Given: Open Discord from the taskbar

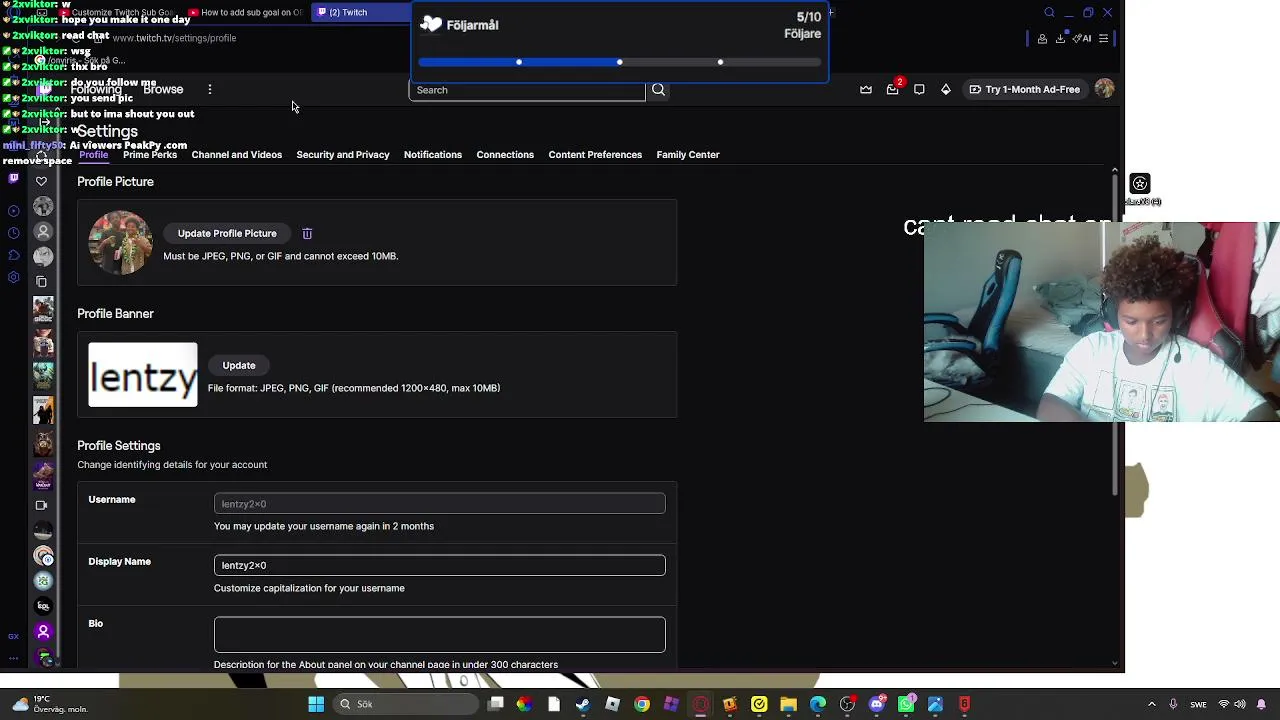Looking at the screenshot, I should pyautogui.click(x=877, y=704).
